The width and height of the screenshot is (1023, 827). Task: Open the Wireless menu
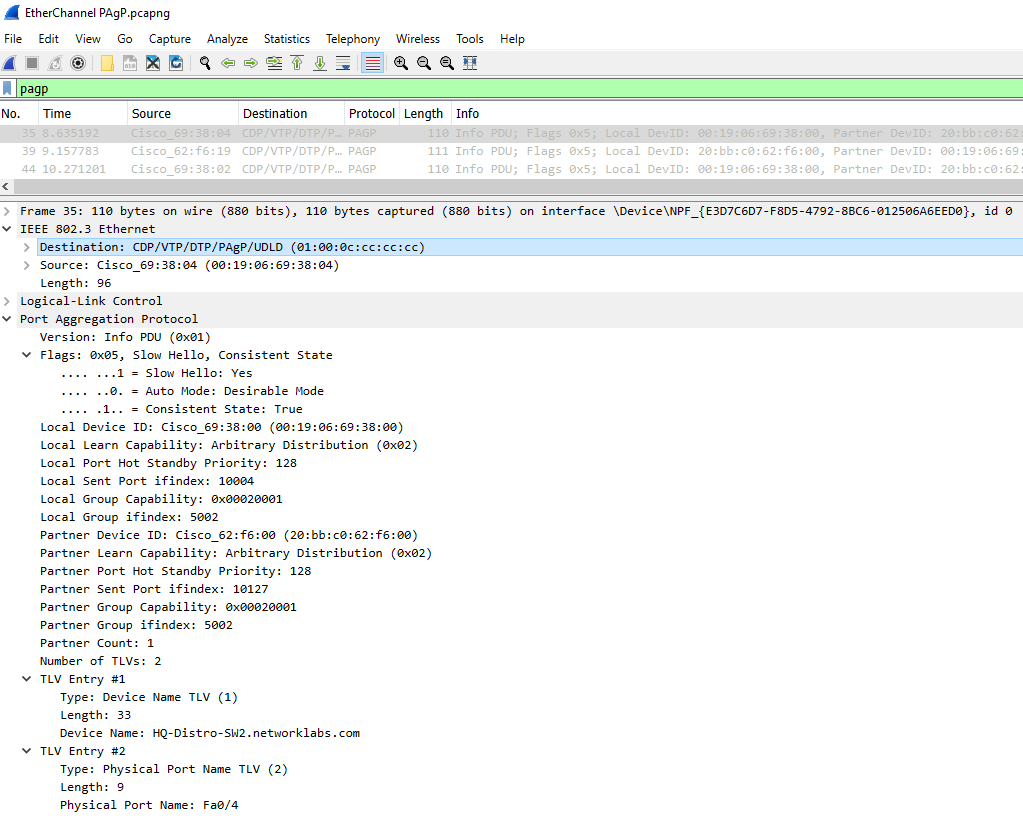click(x=418, y=39)
